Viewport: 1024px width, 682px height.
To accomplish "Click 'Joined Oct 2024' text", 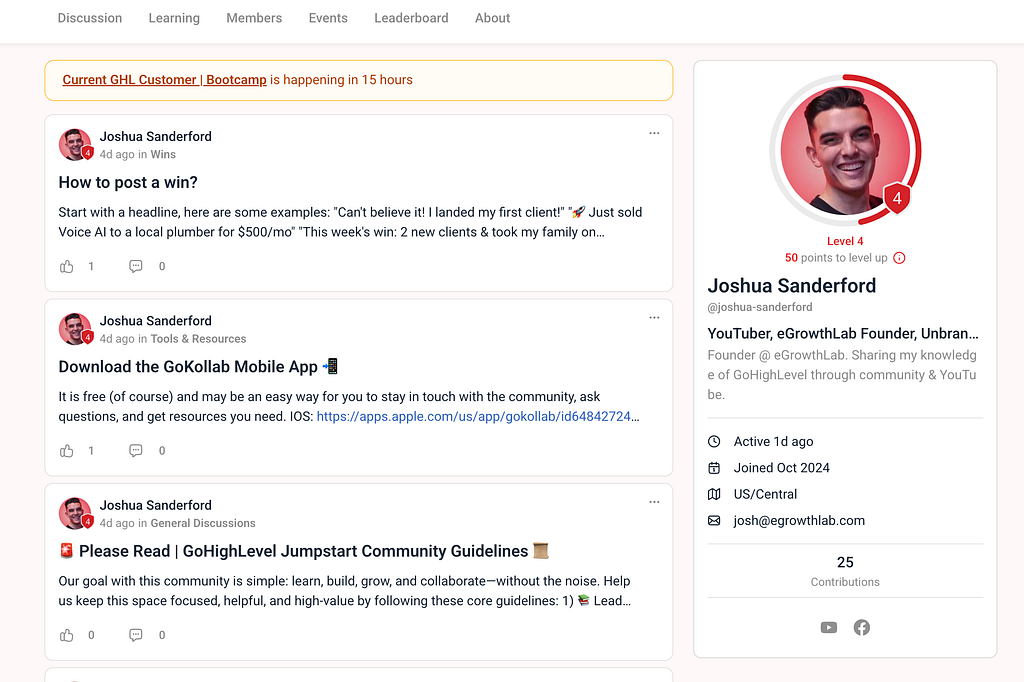I will click(782, 468).
